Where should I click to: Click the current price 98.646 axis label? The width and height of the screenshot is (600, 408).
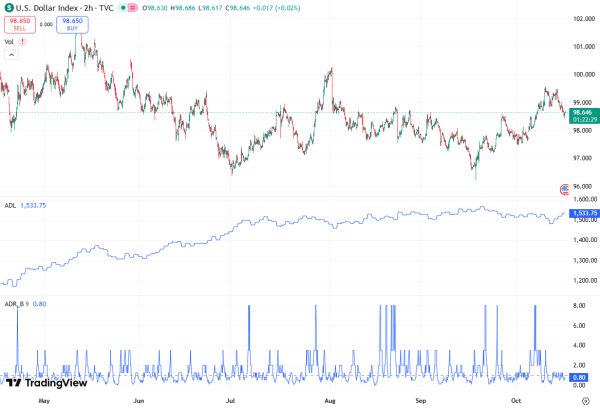(x=584, y=113)
